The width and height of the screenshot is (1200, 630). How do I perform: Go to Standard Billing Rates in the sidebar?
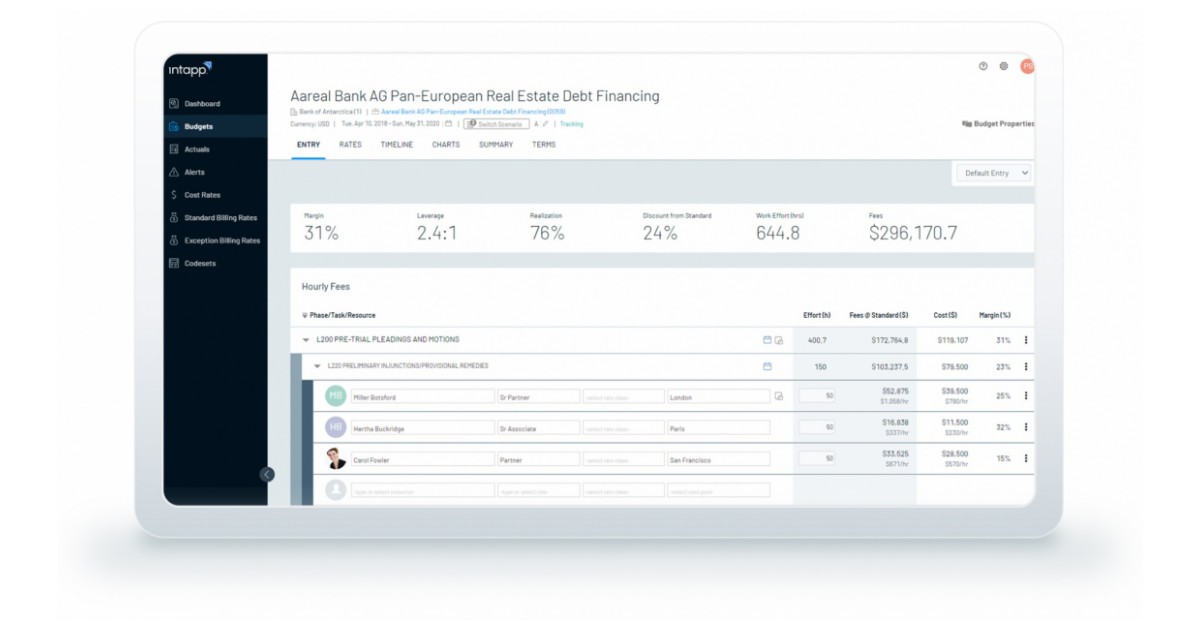[x=220, y=218]
